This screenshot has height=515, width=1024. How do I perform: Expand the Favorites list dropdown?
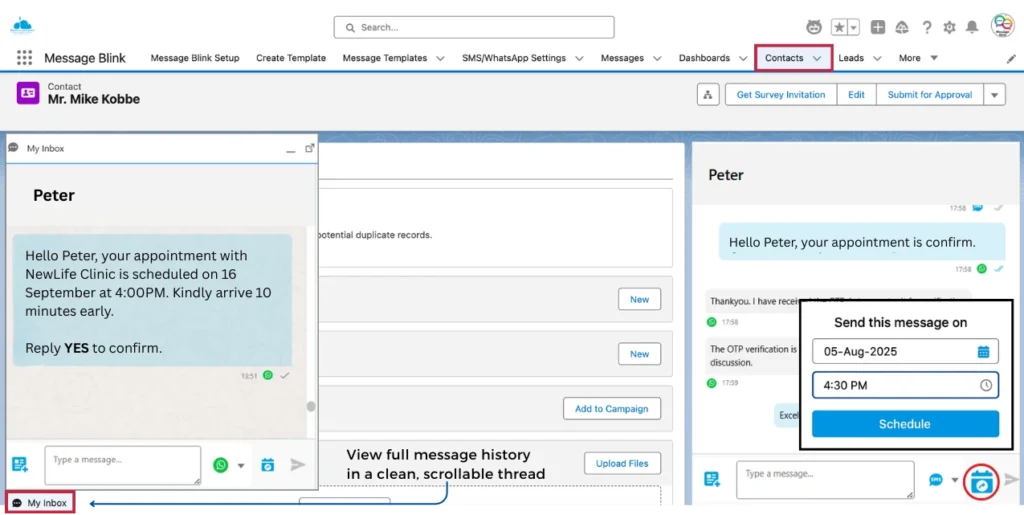(853, 27)
